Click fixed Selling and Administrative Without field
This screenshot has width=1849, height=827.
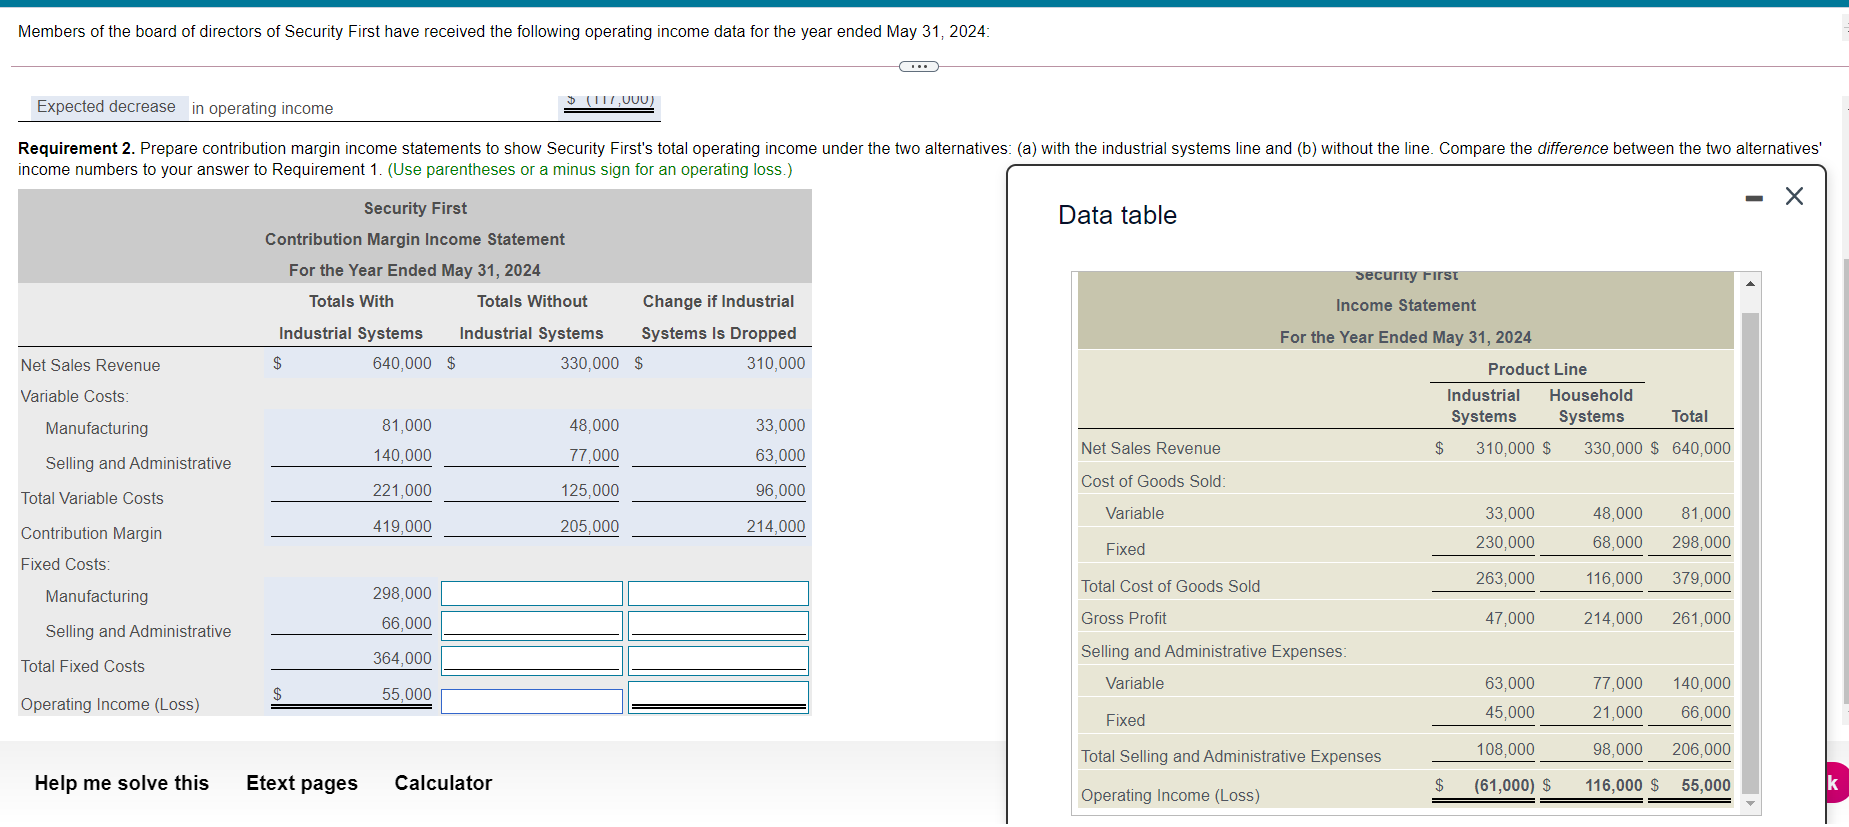tap(532, 625)
